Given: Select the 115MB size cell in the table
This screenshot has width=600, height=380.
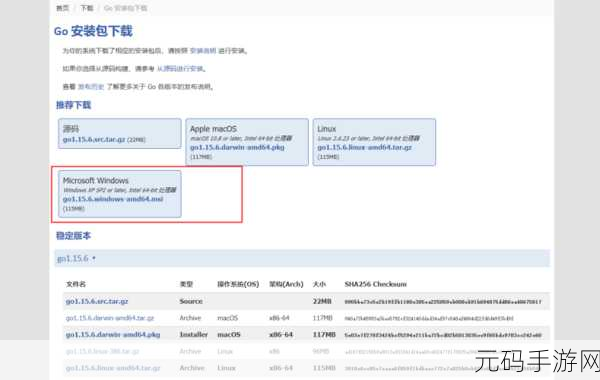Looking at the screenshot, I should tap(324, 368).
